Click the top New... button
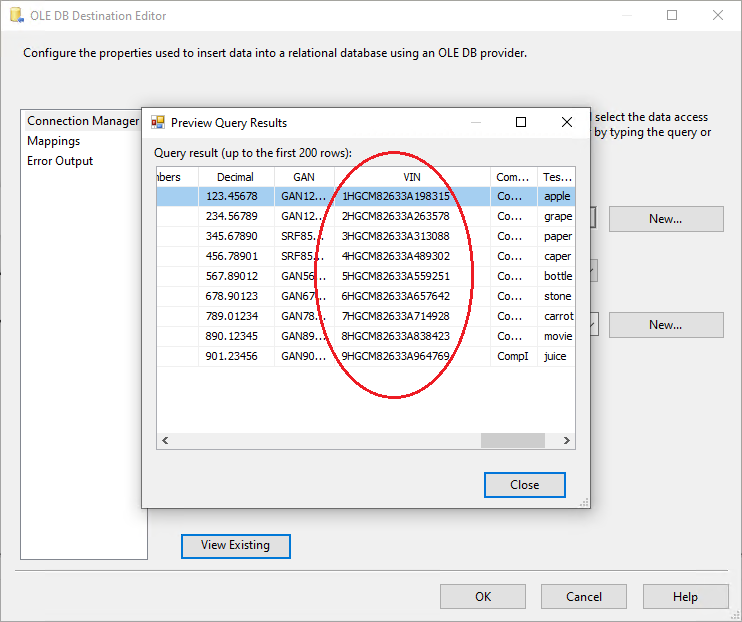 pyautogui.click(x=665, y=219)
